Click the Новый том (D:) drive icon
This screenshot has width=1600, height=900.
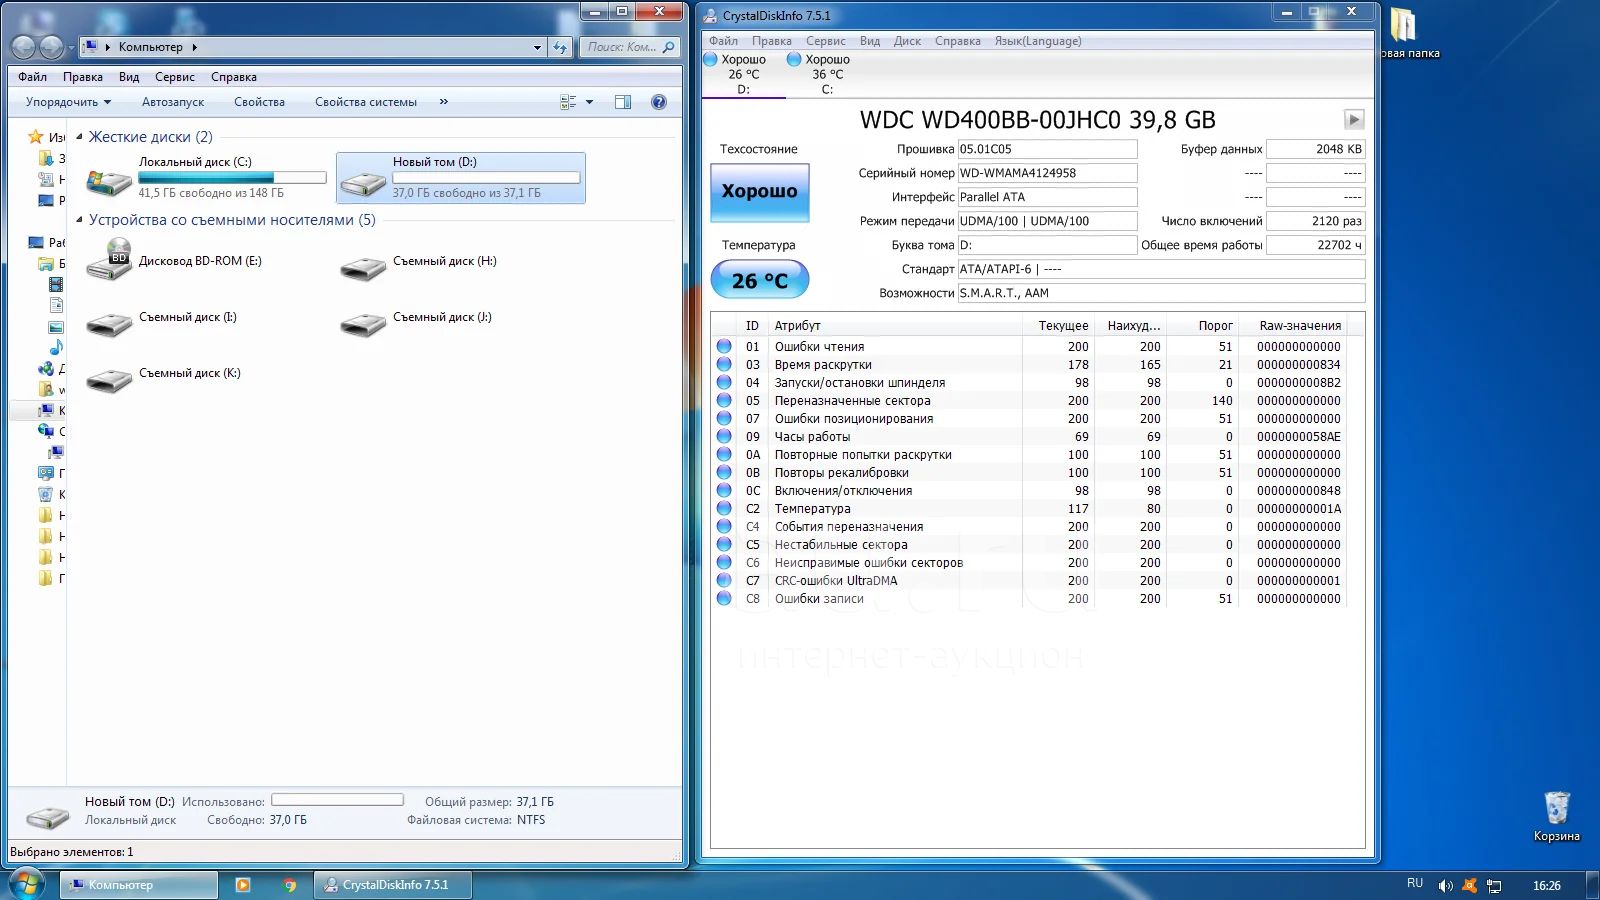[363, 182]
